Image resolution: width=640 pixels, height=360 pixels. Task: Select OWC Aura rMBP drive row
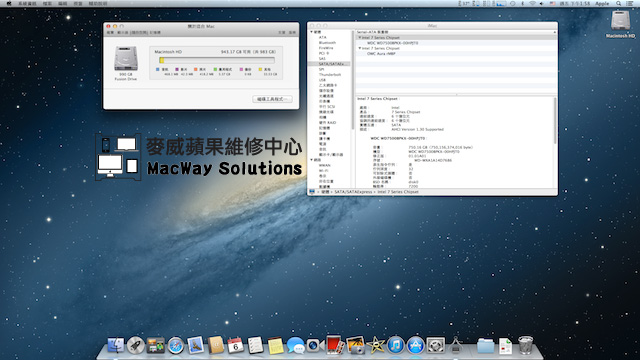tap(456, 53)
